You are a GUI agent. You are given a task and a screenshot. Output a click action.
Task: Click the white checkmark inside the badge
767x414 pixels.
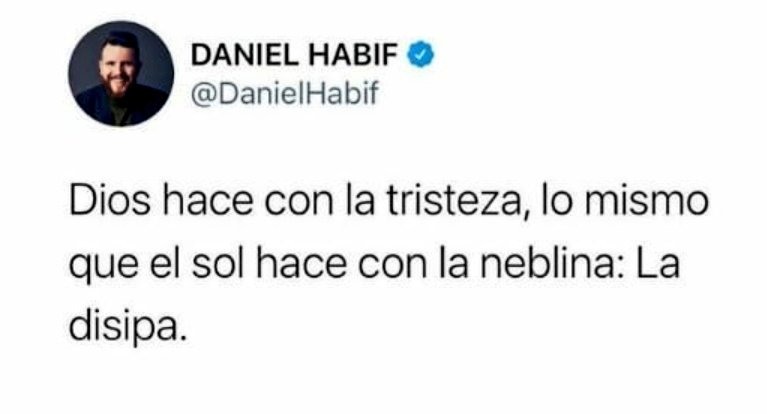point(421,55)
